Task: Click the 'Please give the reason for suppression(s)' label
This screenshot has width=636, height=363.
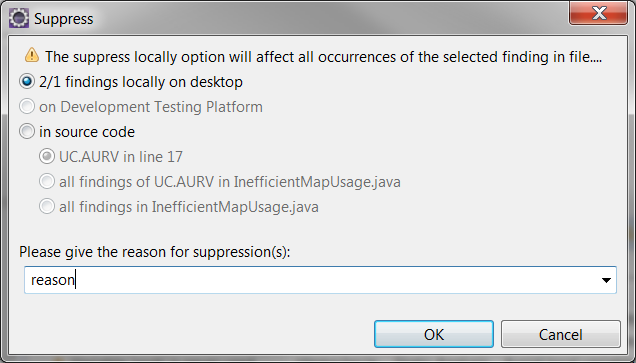Action: coord(155,252)
